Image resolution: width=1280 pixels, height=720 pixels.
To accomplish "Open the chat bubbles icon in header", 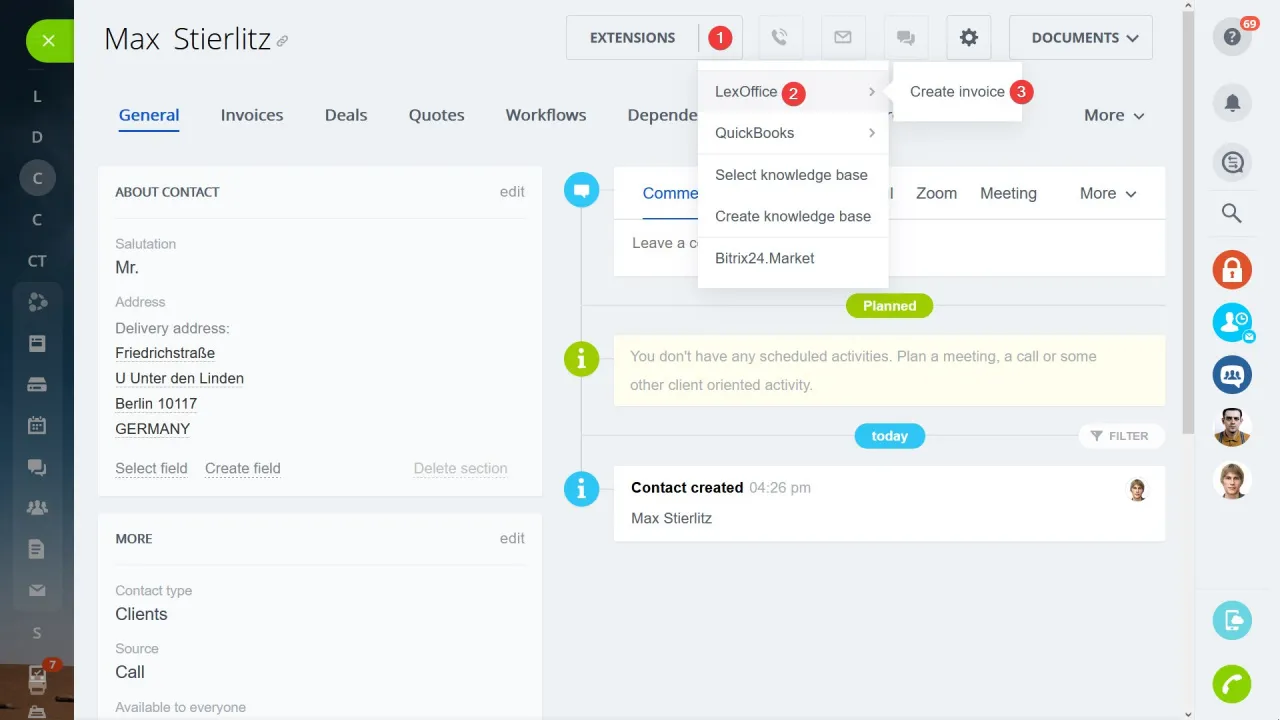I will coord(906,38).
